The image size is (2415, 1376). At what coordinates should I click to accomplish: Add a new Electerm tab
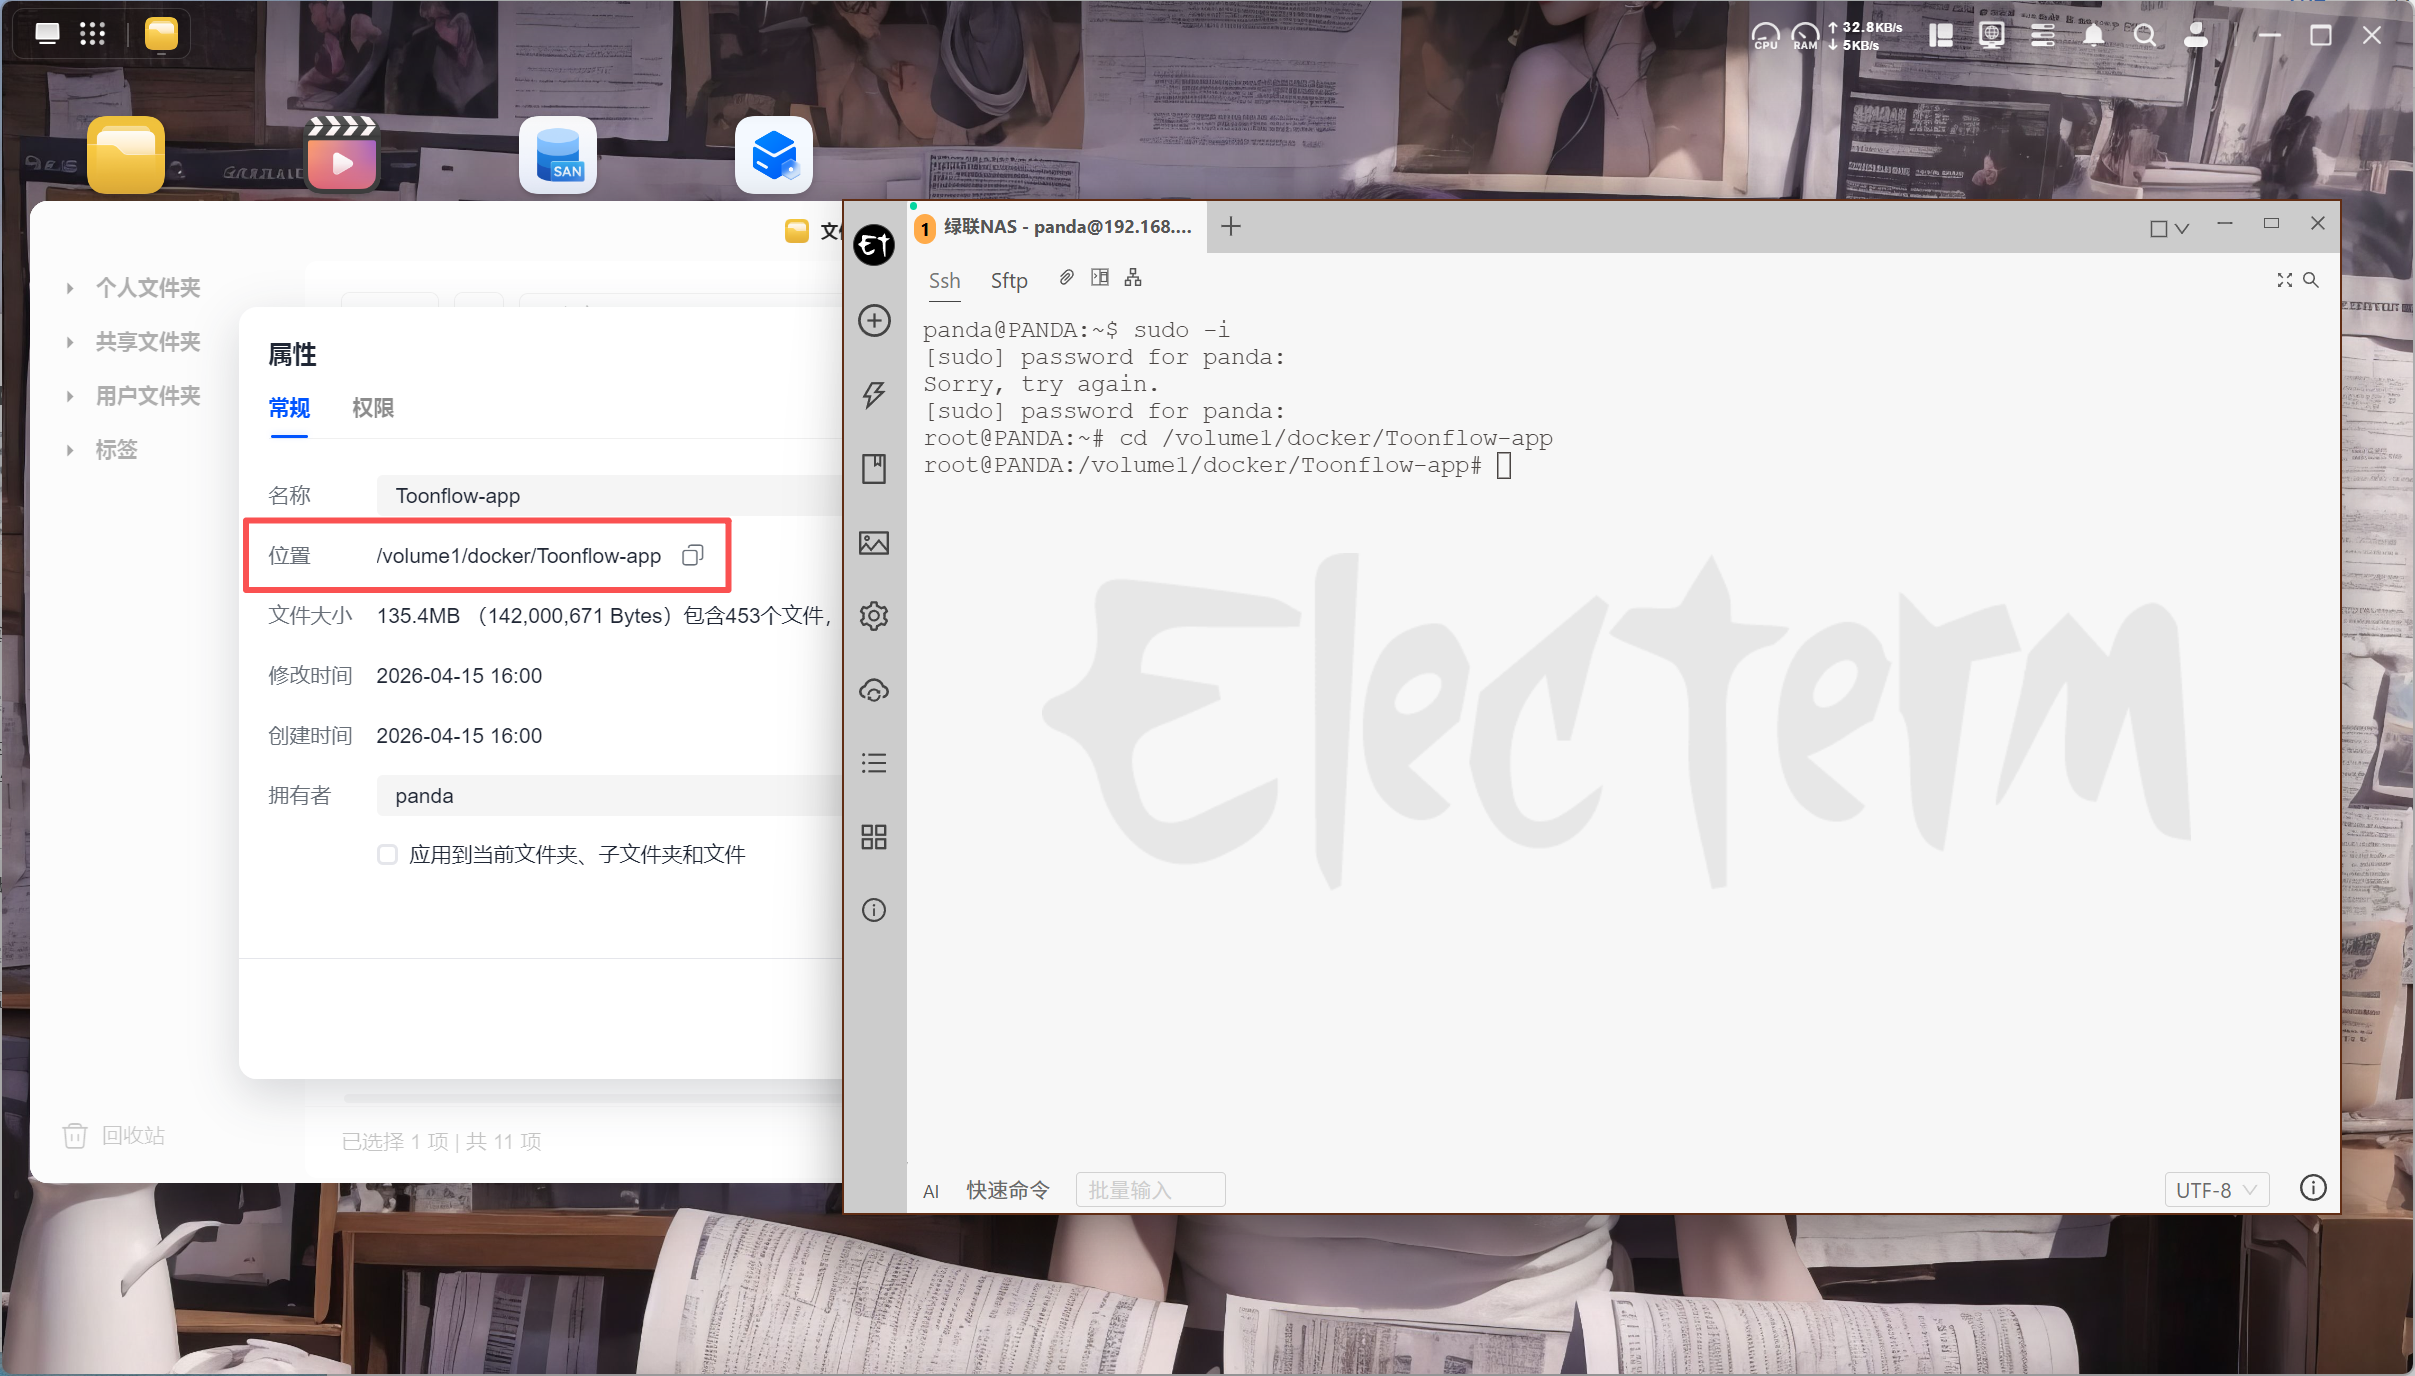pos(1231,227)
